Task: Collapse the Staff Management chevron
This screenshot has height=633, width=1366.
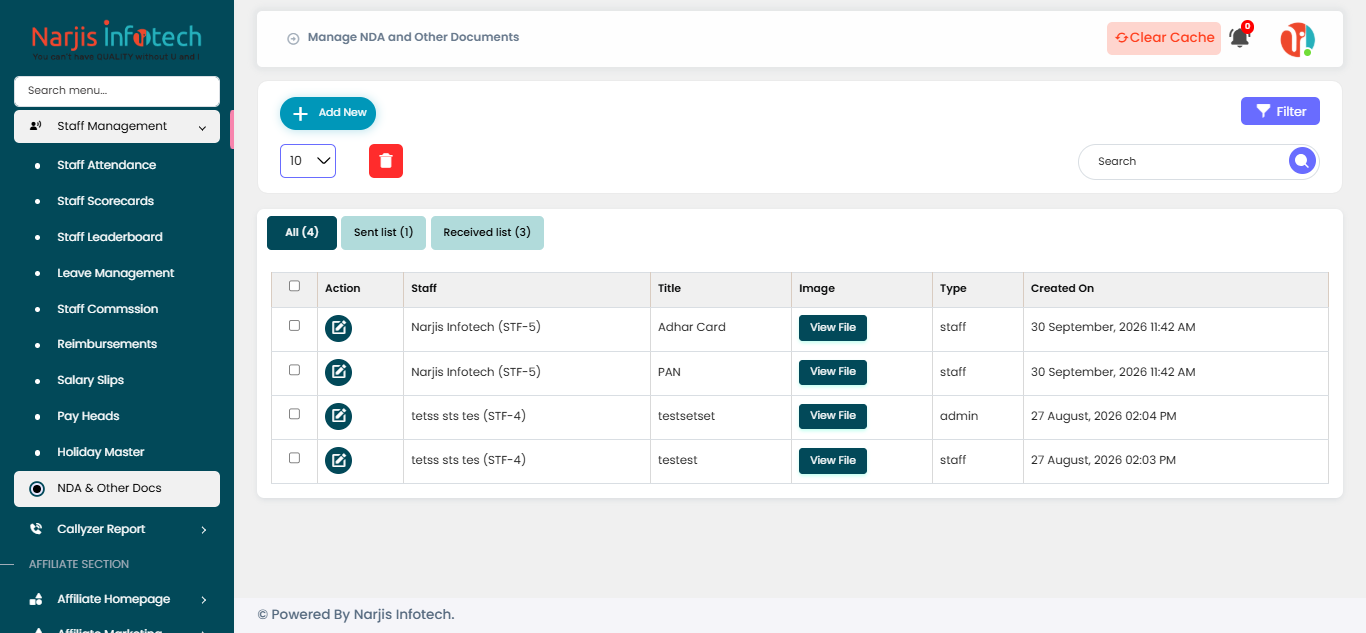Action: [202, 127]
